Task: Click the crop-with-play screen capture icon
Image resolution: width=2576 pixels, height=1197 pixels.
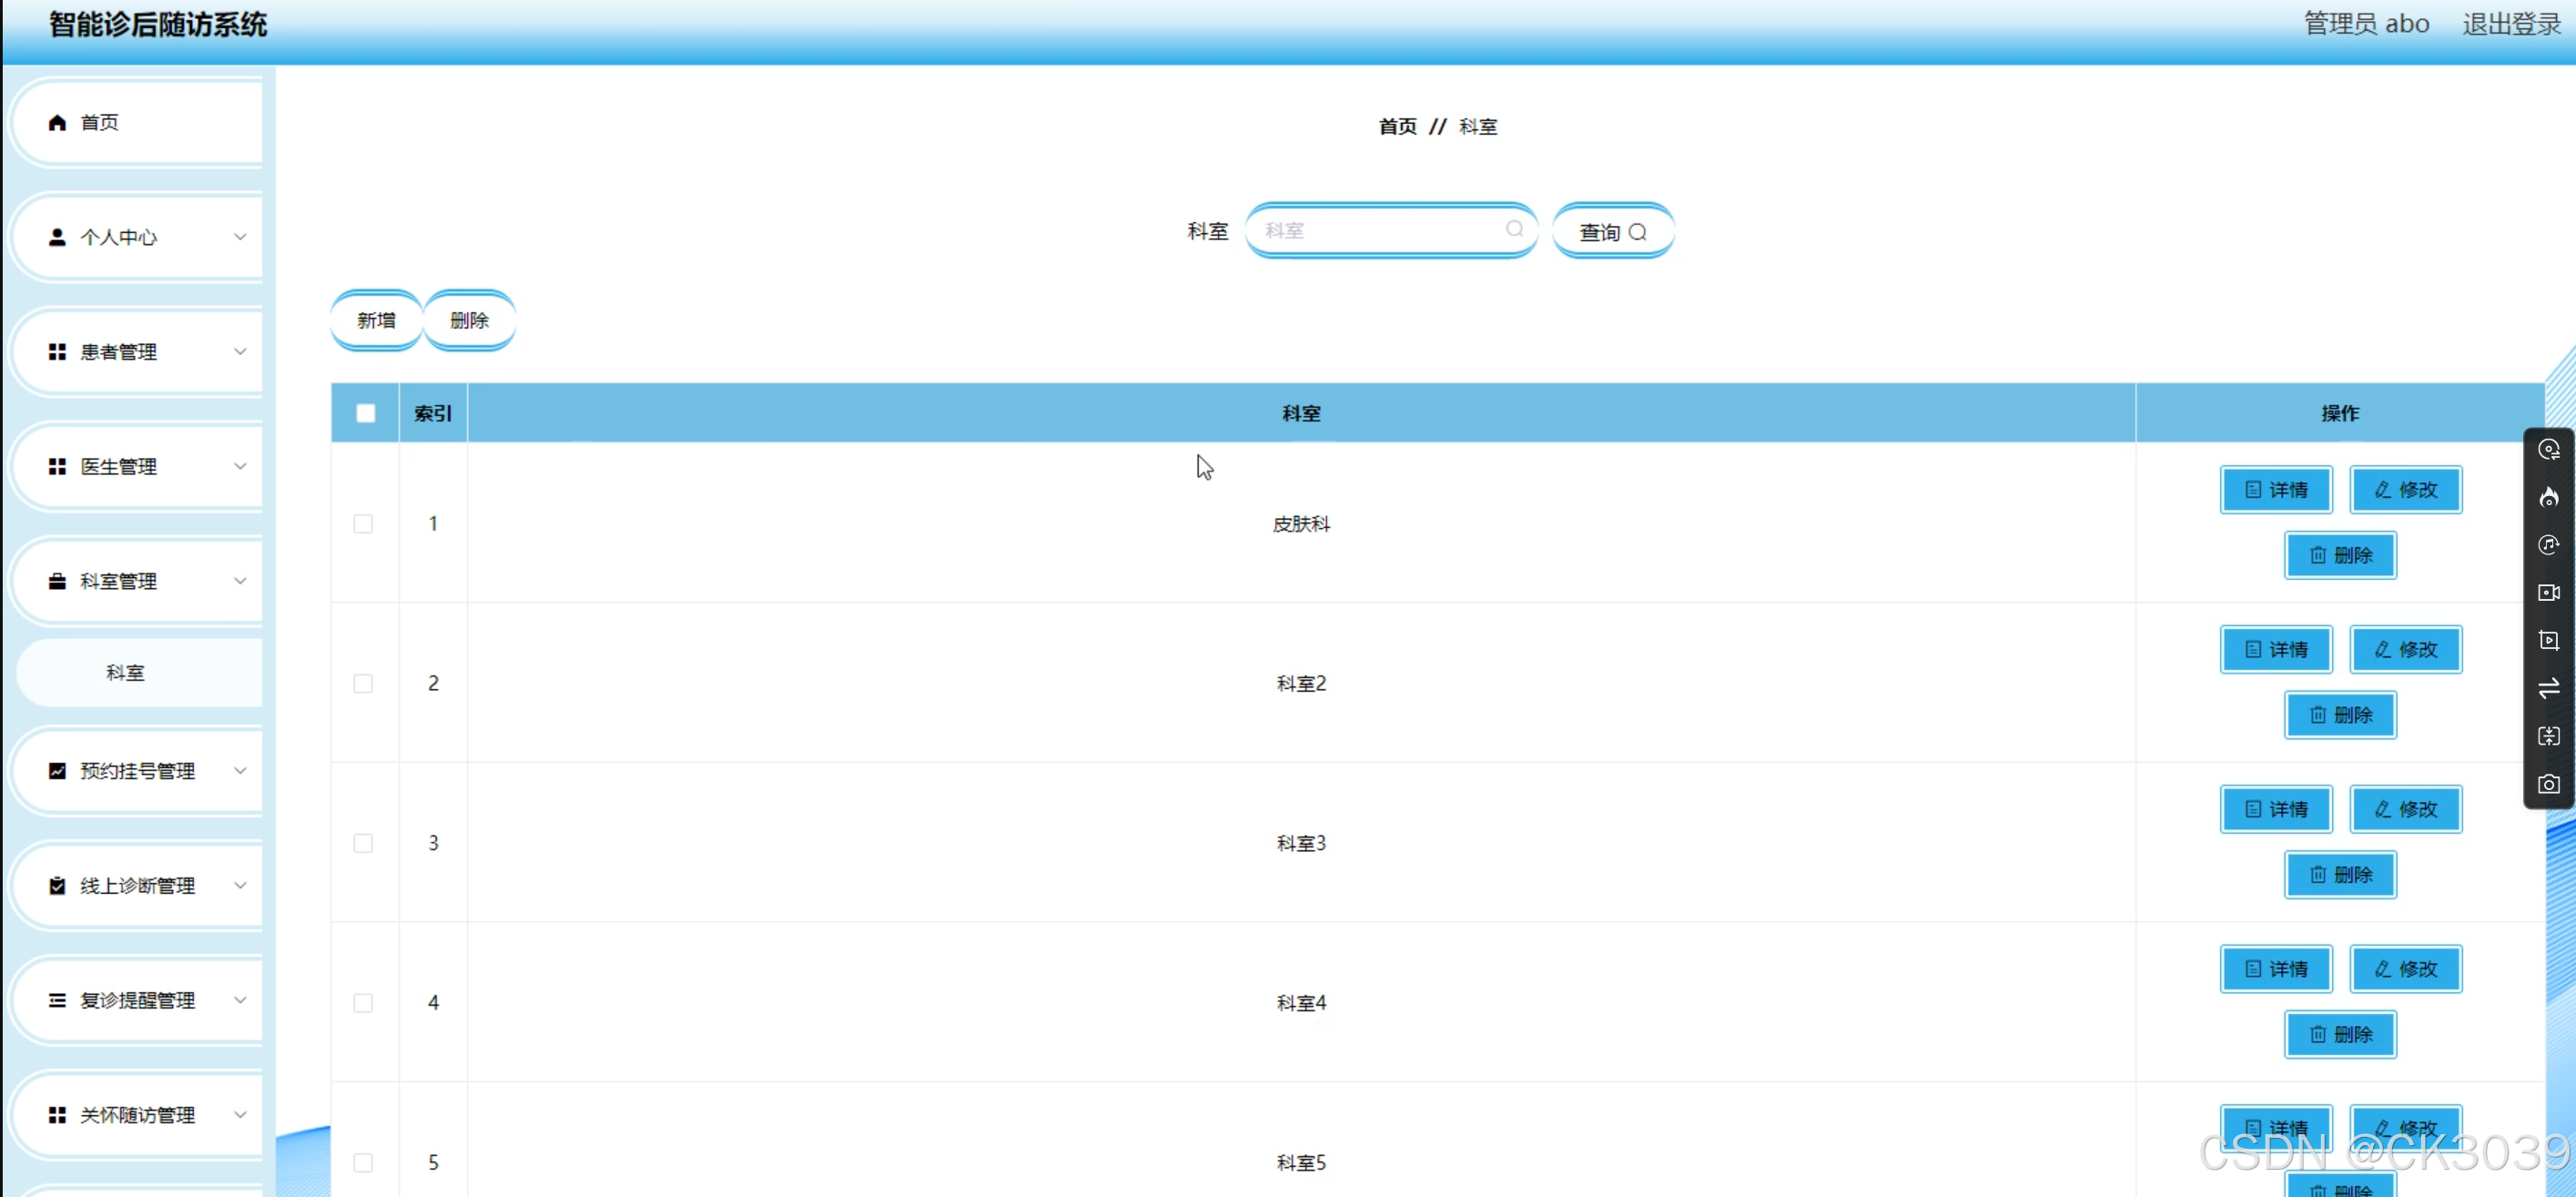Action: (x=2549, y=640)
